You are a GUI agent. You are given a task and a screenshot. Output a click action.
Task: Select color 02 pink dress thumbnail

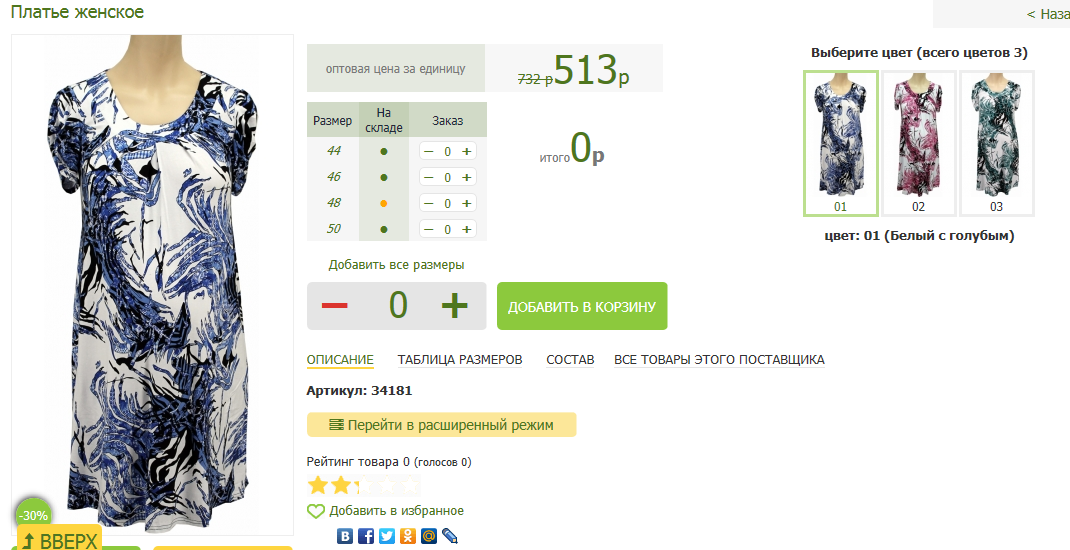click(x=919, y=143)
